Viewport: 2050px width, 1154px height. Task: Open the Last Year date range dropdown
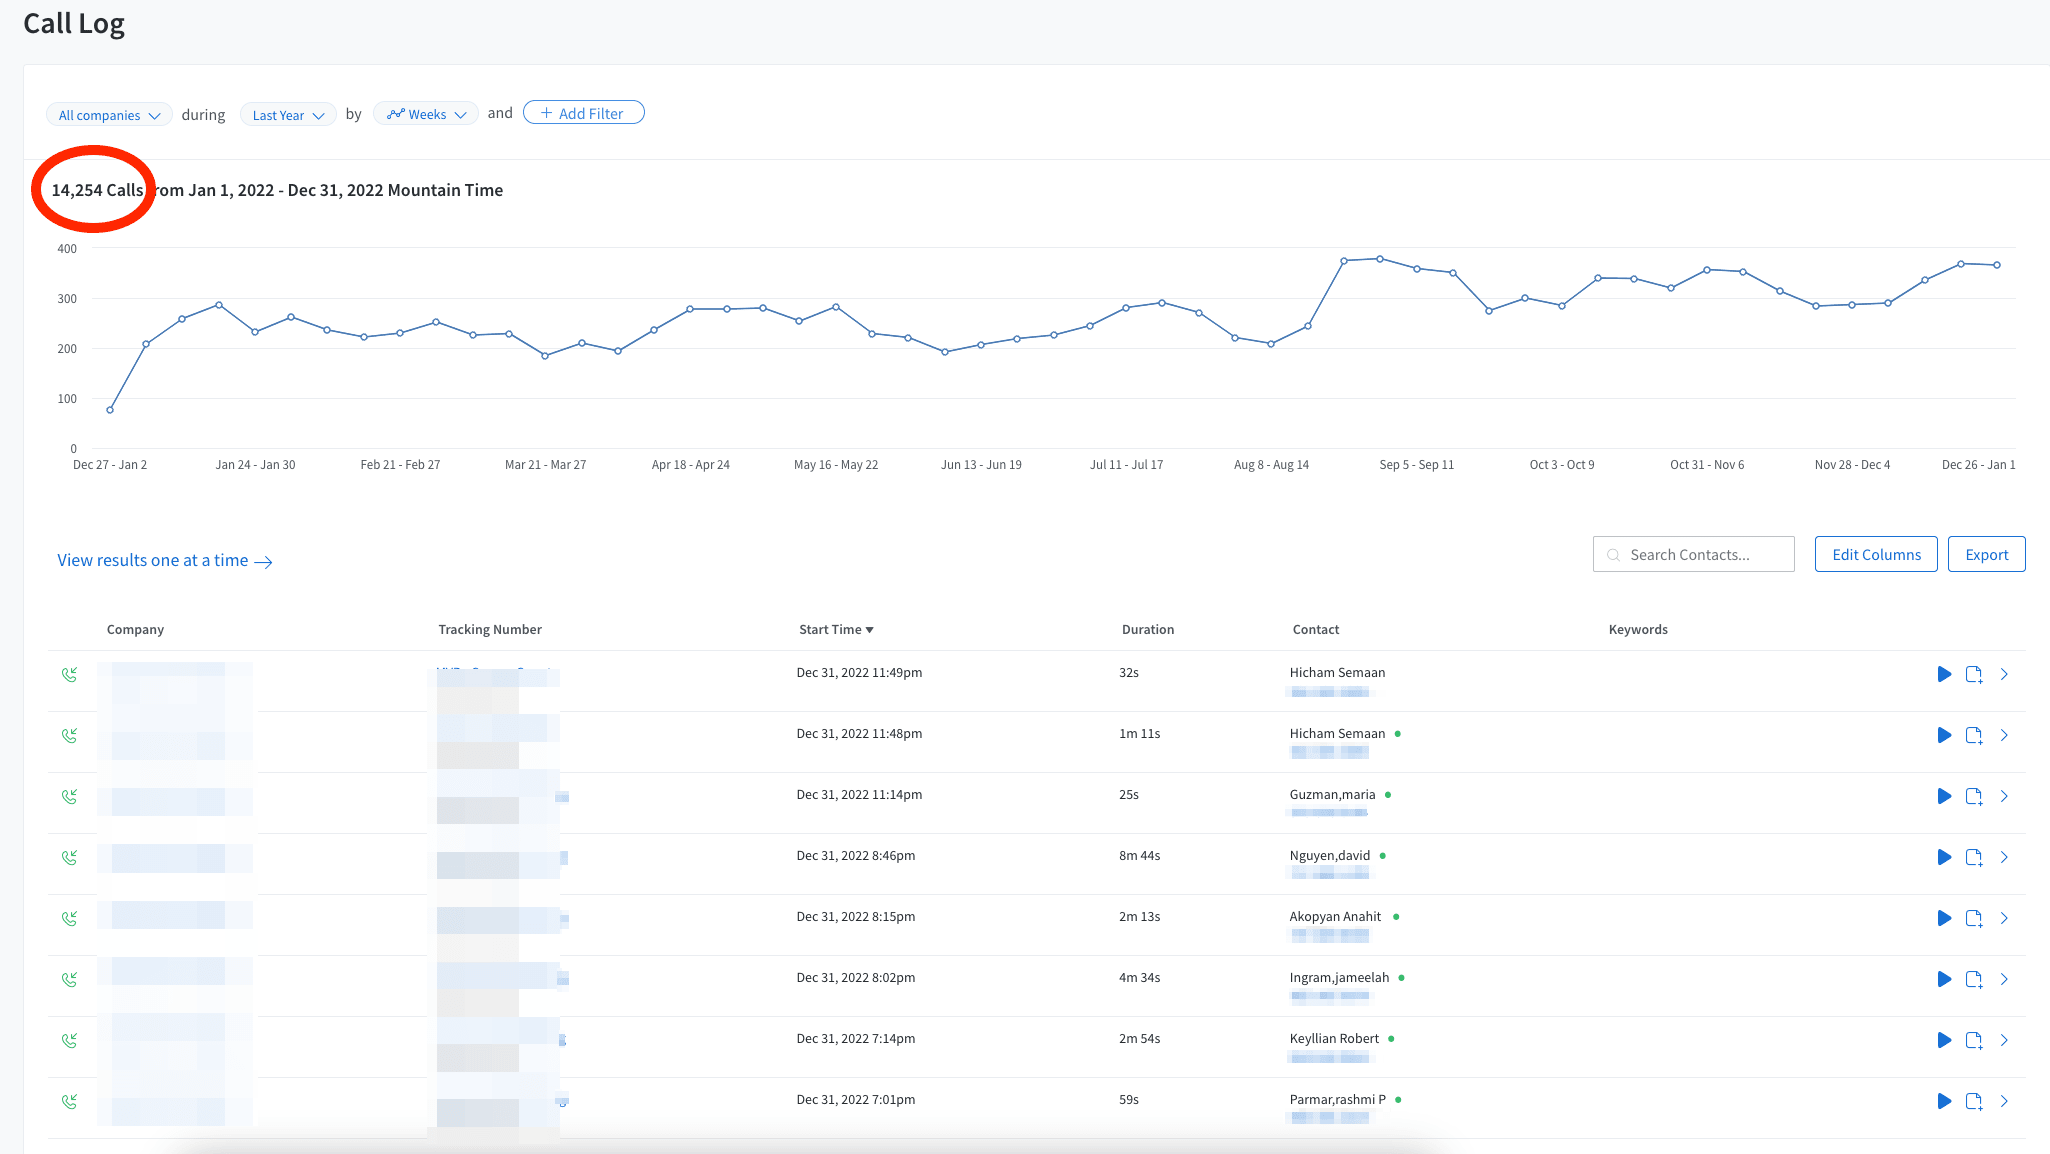(x=288, y=115)
